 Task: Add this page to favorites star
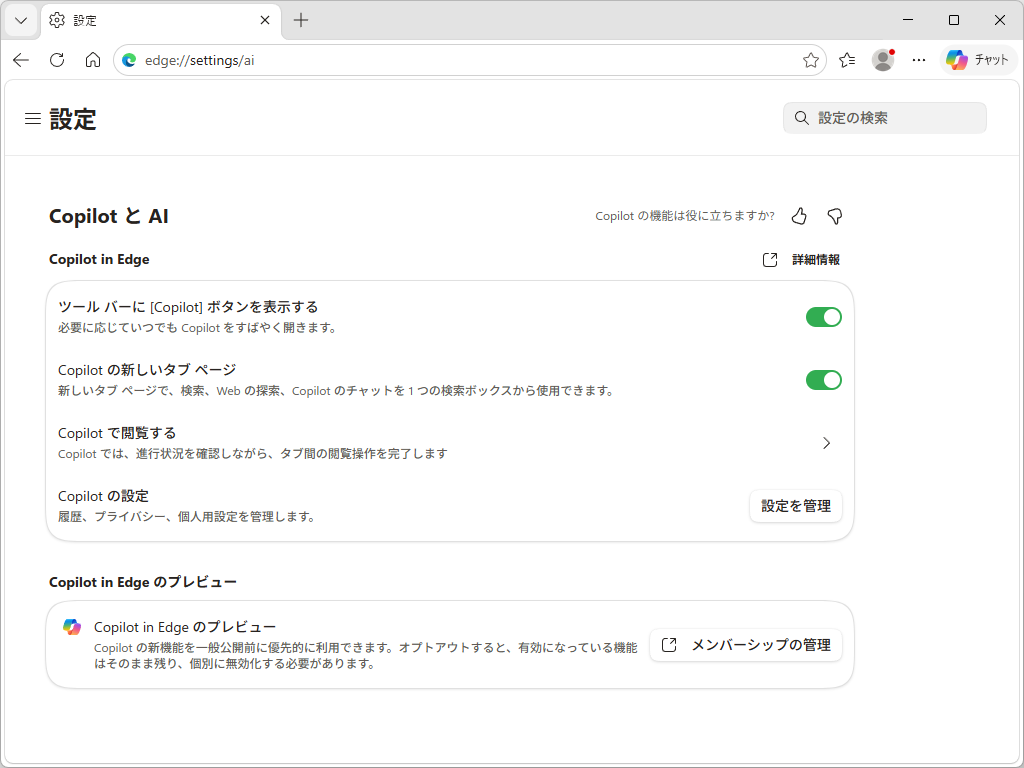tap(810, 60)
